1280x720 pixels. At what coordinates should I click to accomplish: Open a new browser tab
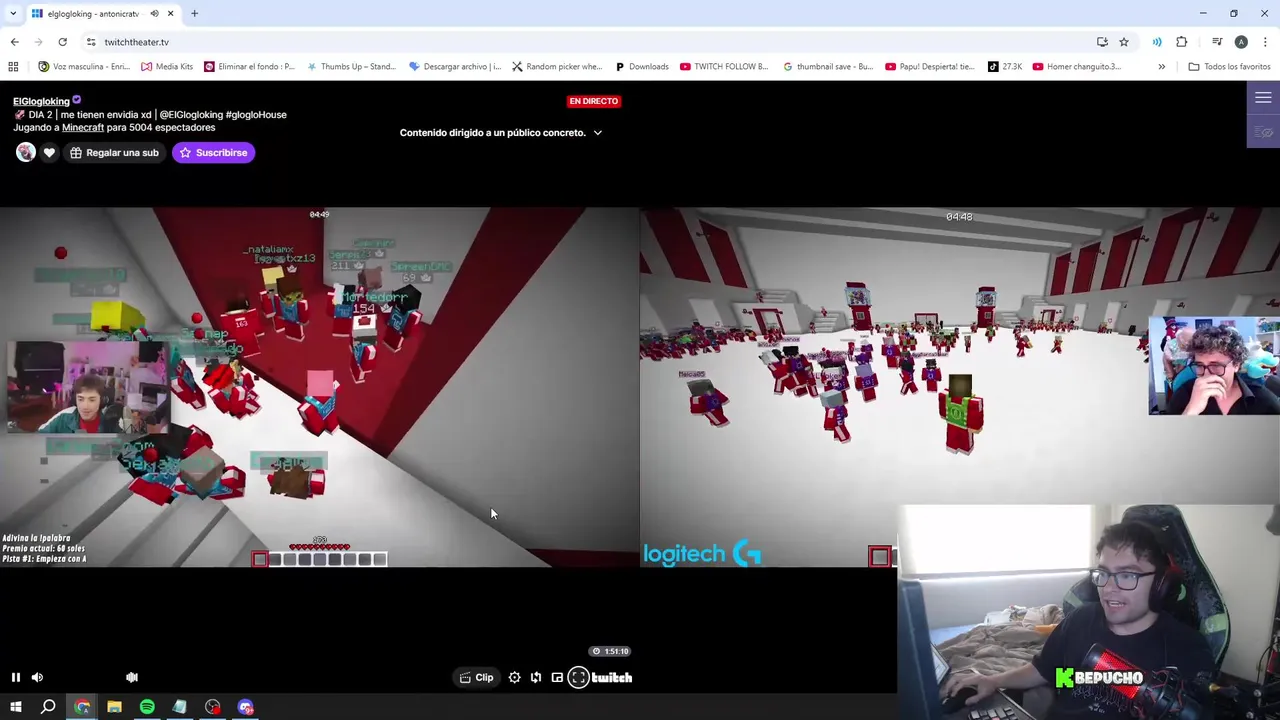(x=194, y=14)
